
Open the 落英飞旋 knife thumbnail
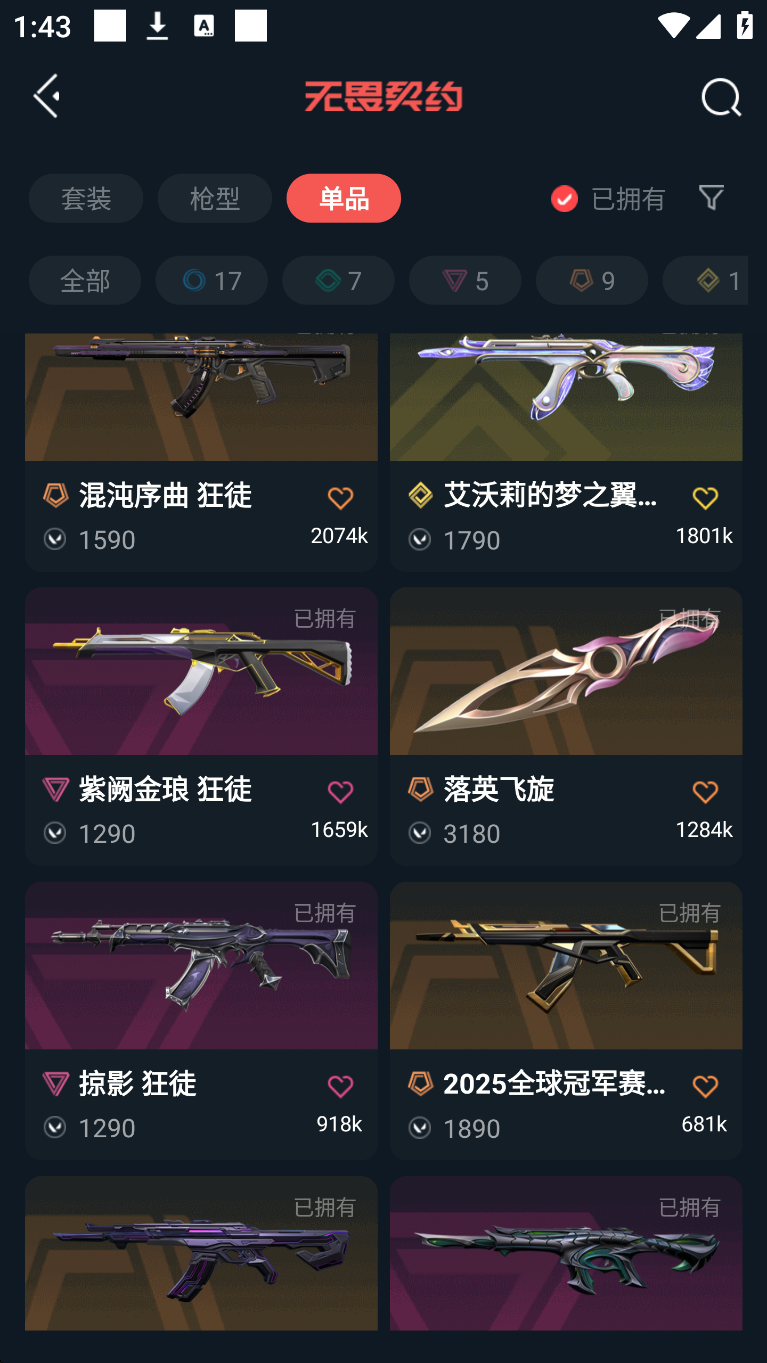(x=566, y=671)
